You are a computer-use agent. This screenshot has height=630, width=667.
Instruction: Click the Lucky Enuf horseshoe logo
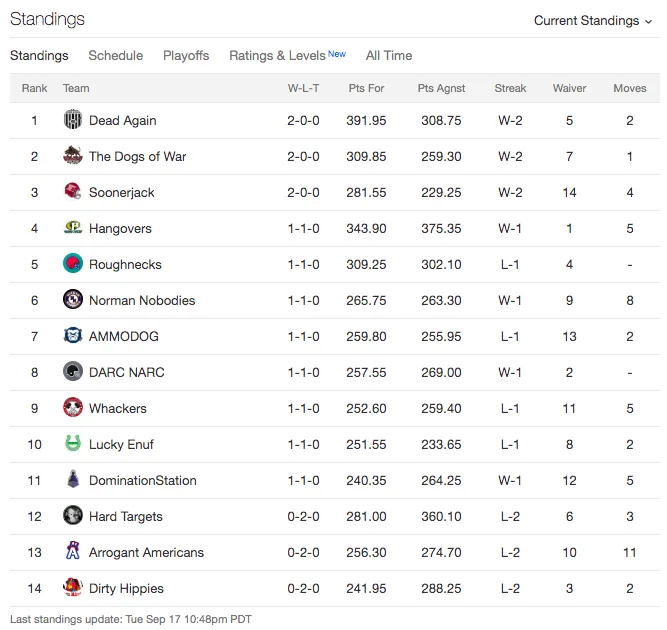pos(73,443)
